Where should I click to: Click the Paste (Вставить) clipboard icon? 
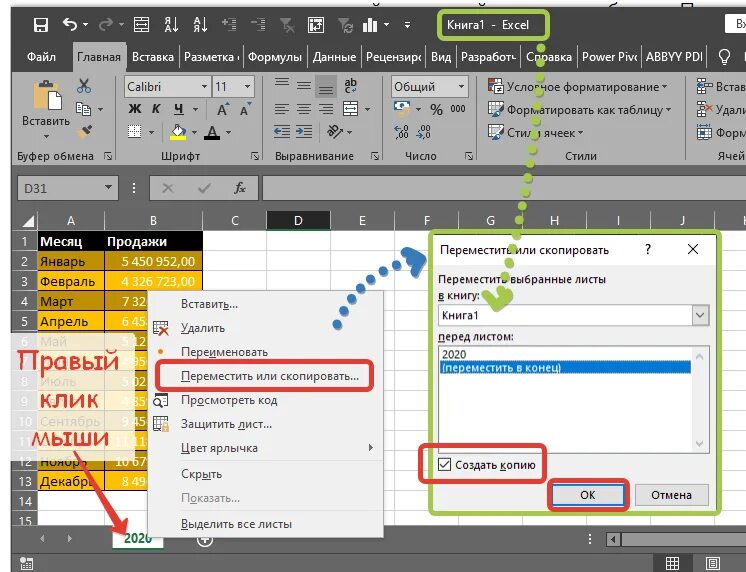click(46, 96)
